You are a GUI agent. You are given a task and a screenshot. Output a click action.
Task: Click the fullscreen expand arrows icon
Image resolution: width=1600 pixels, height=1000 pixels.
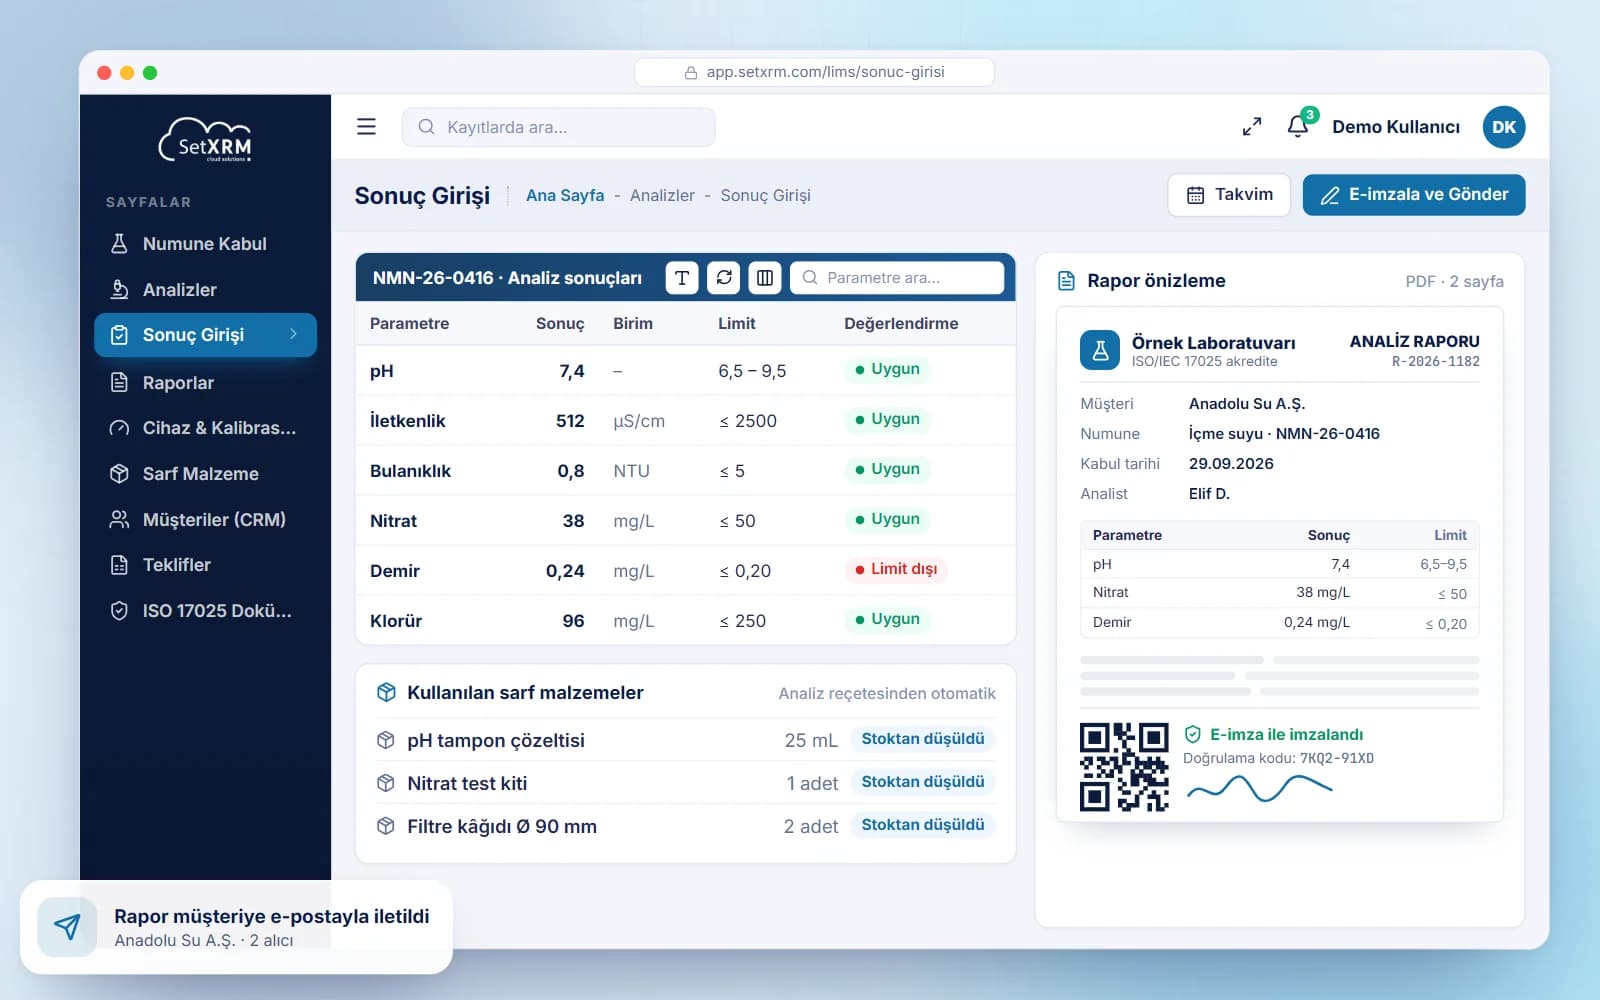pyautogui.click(x=1252, y=127)
